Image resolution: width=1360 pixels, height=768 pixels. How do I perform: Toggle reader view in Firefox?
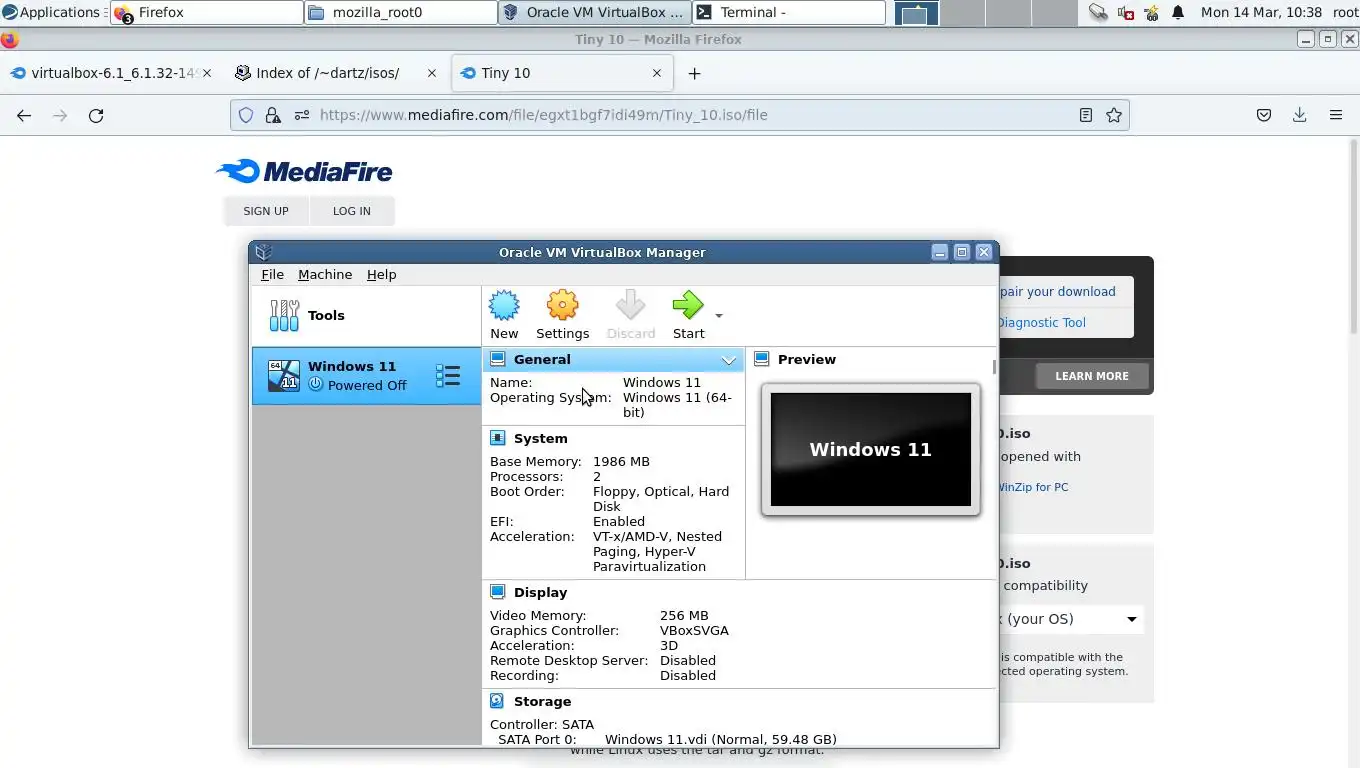(x=1086, y=115)
